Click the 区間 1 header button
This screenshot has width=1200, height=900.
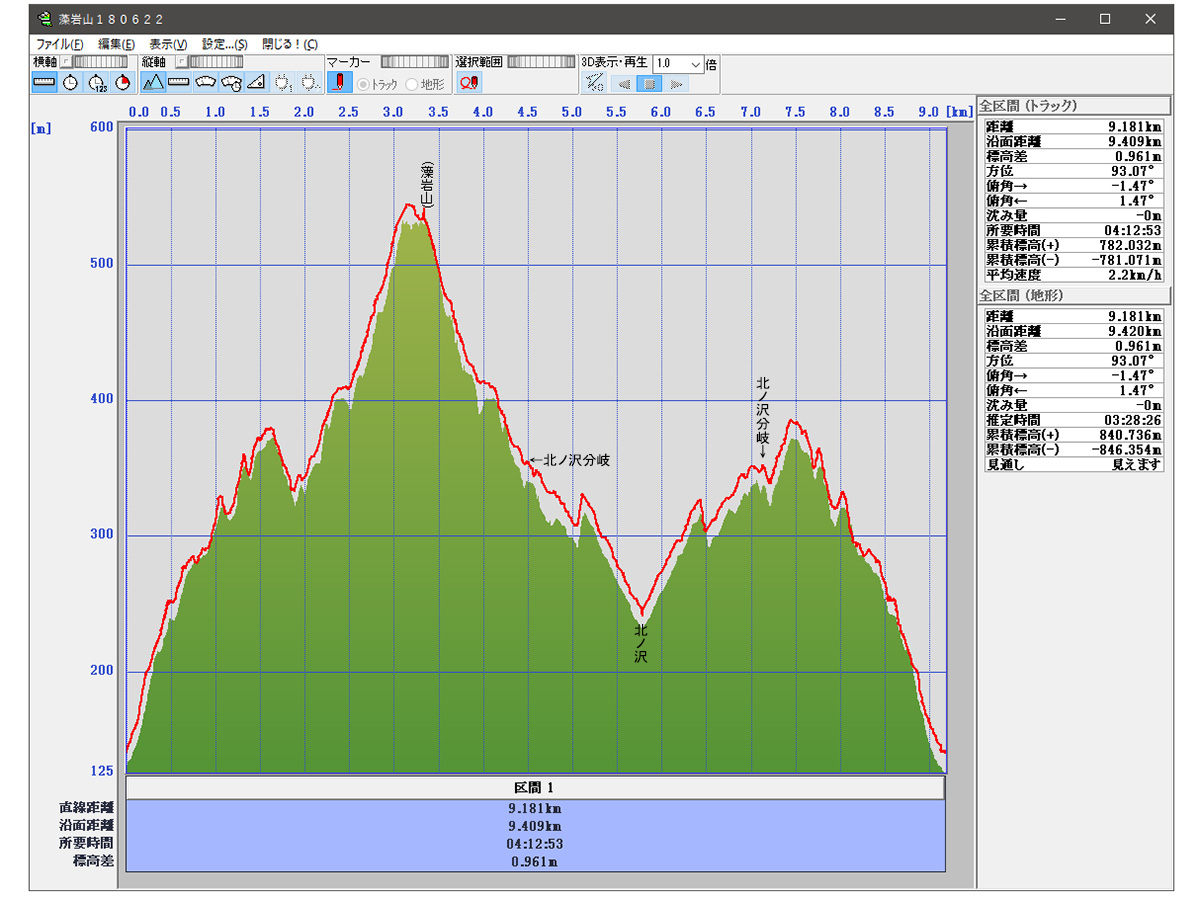tap(535, 788)
